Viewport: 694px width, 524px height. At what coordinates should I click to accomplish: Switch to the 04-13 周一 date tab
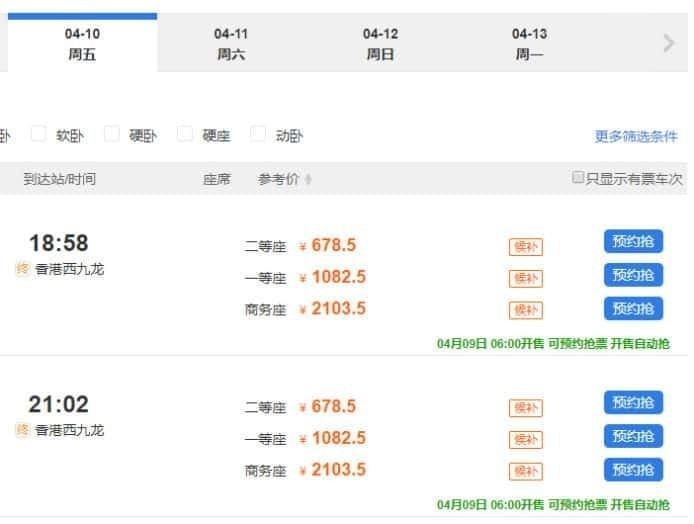pyautogui.click(x=529, y=44)
